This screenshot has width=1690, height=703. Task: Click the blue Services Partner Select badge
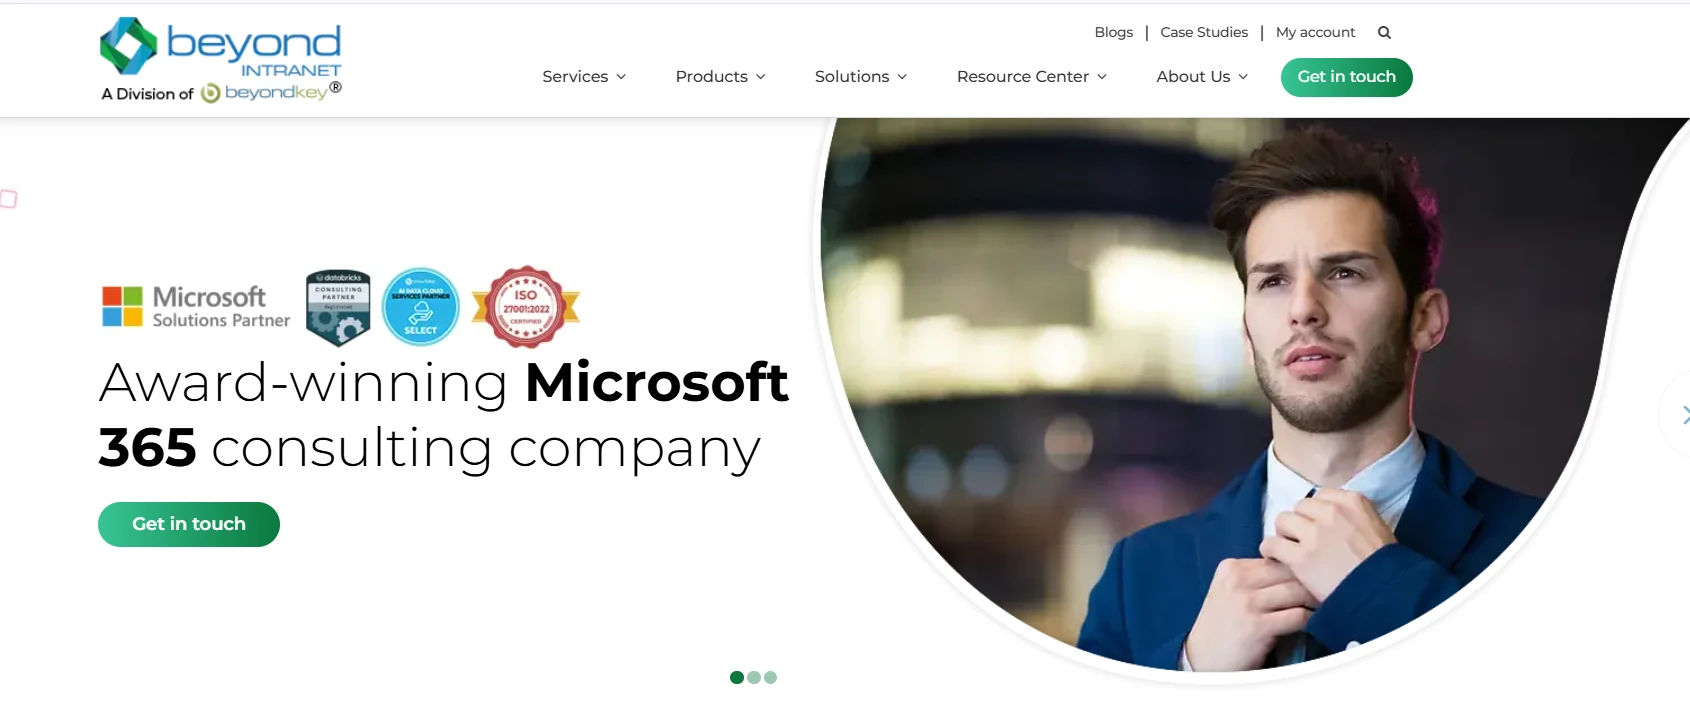click(421, 307)
